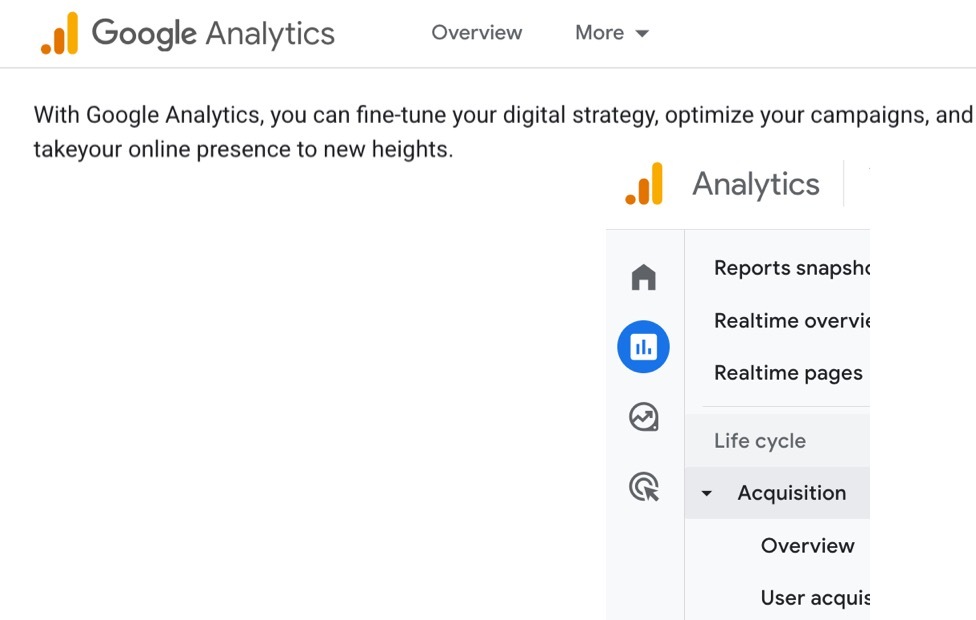Click the Life cycle section label
976x620 pixels.
759,440
